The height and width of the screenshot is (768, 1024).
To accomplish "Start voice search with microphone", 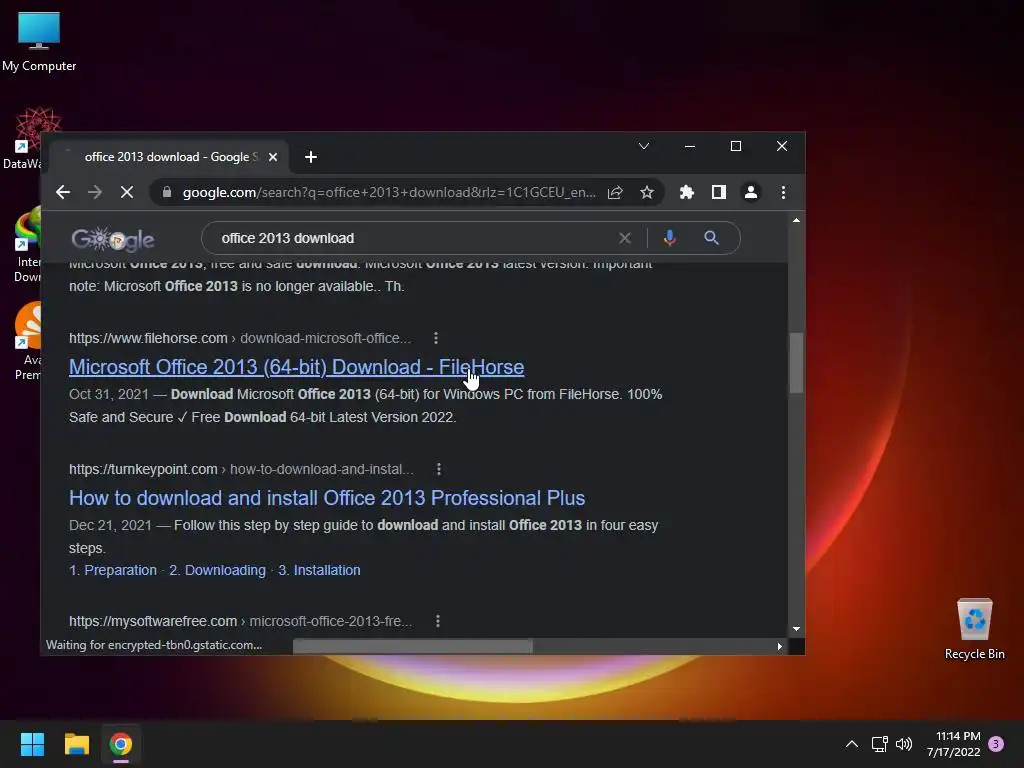I will (x=669, y=238).
